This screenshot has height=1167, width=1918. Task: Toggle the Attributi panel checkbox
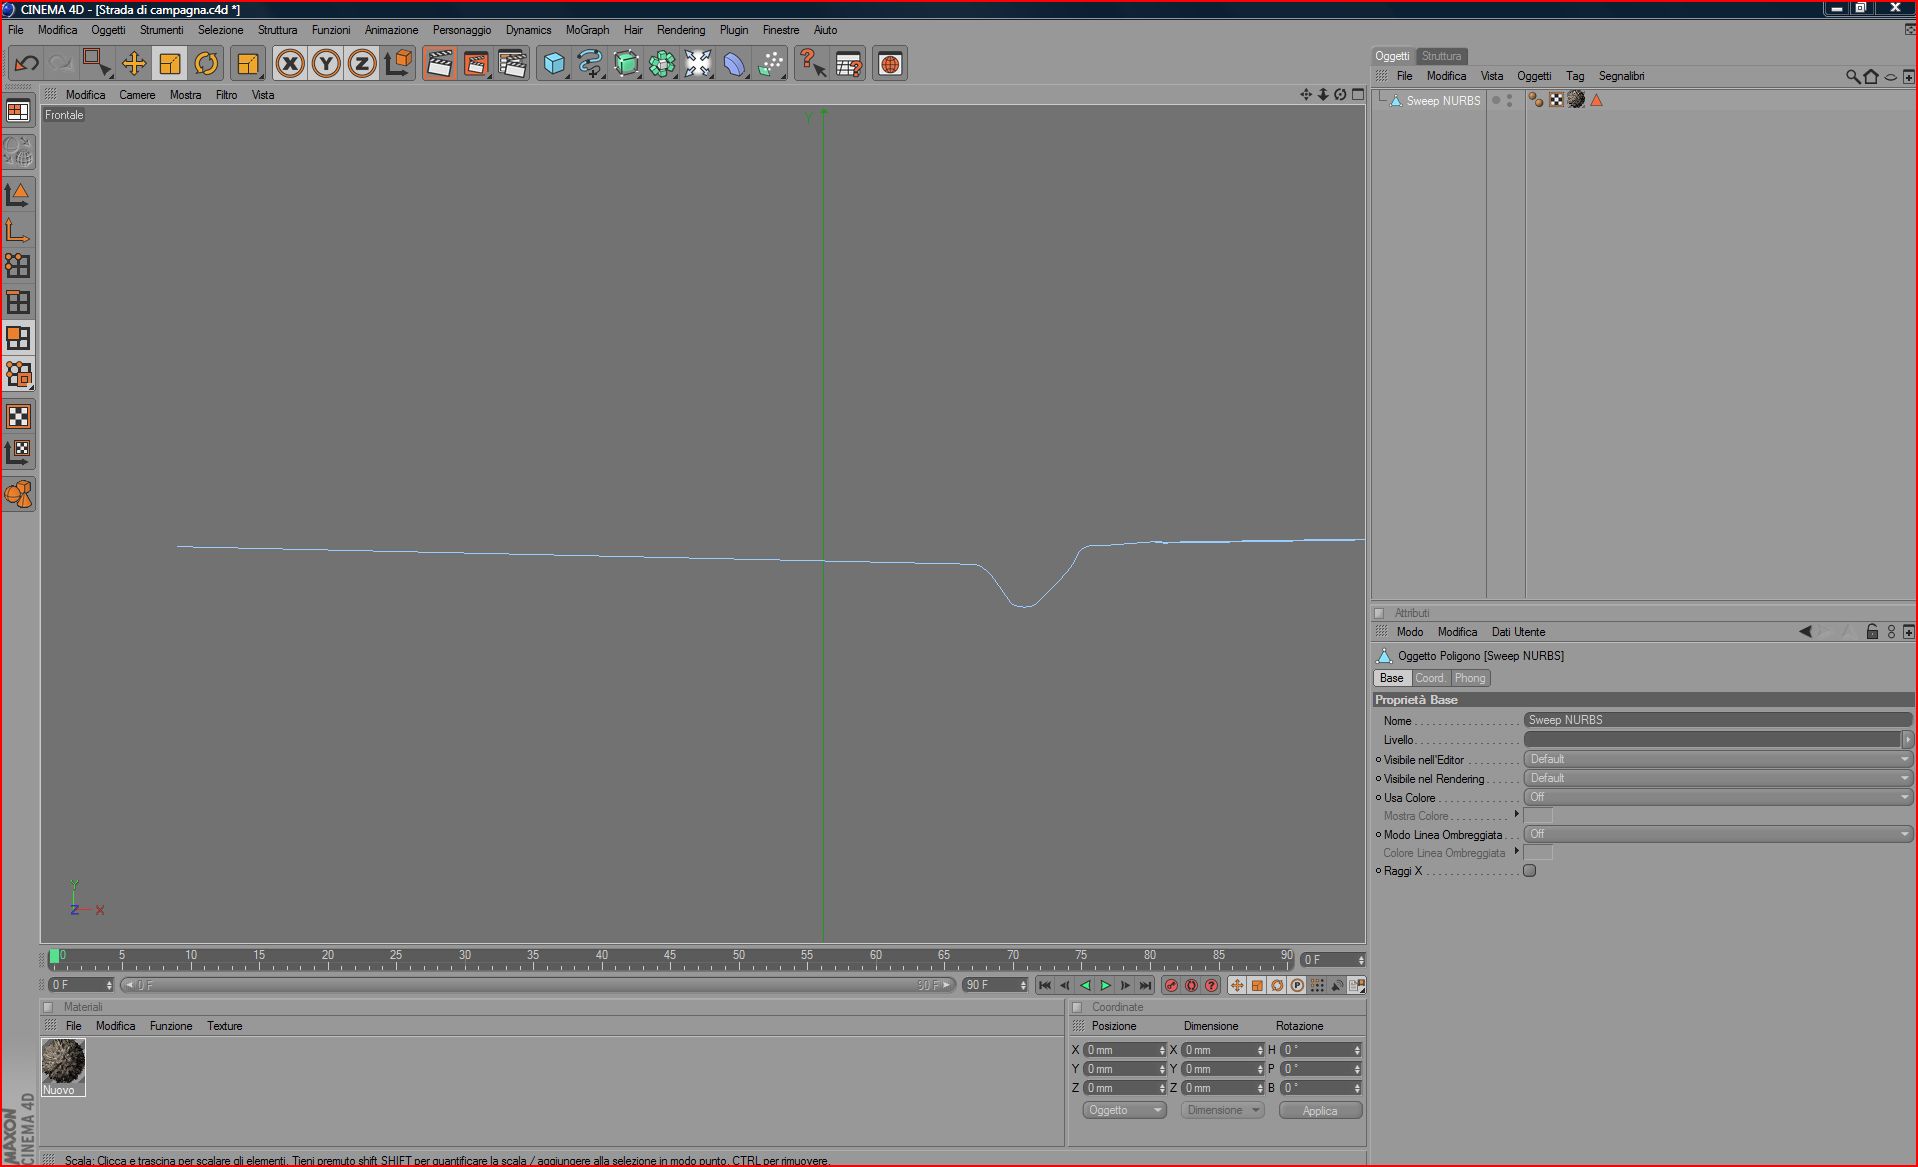click(1379, 613)
